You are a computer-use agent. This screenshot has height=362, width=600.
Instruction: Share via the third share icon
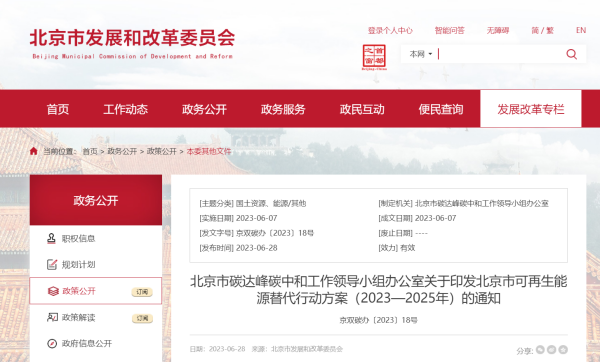[563, 349]
